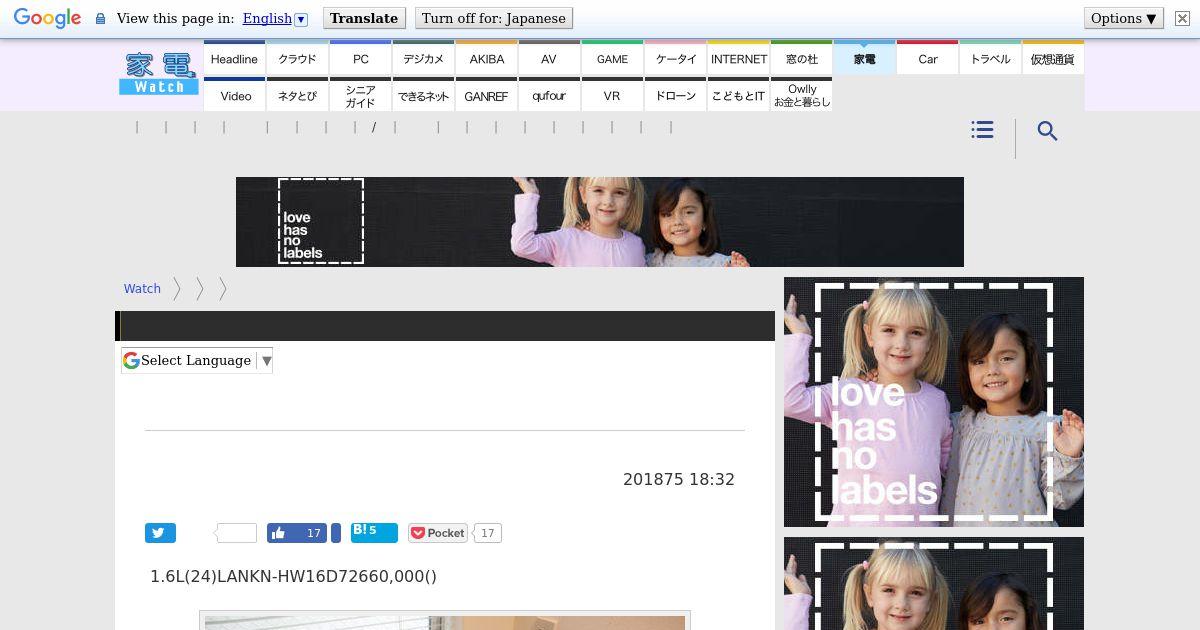Screen dimensions: 1200x630
Task: Close the Google Translate bar
Action: [x=1181, y=18]
